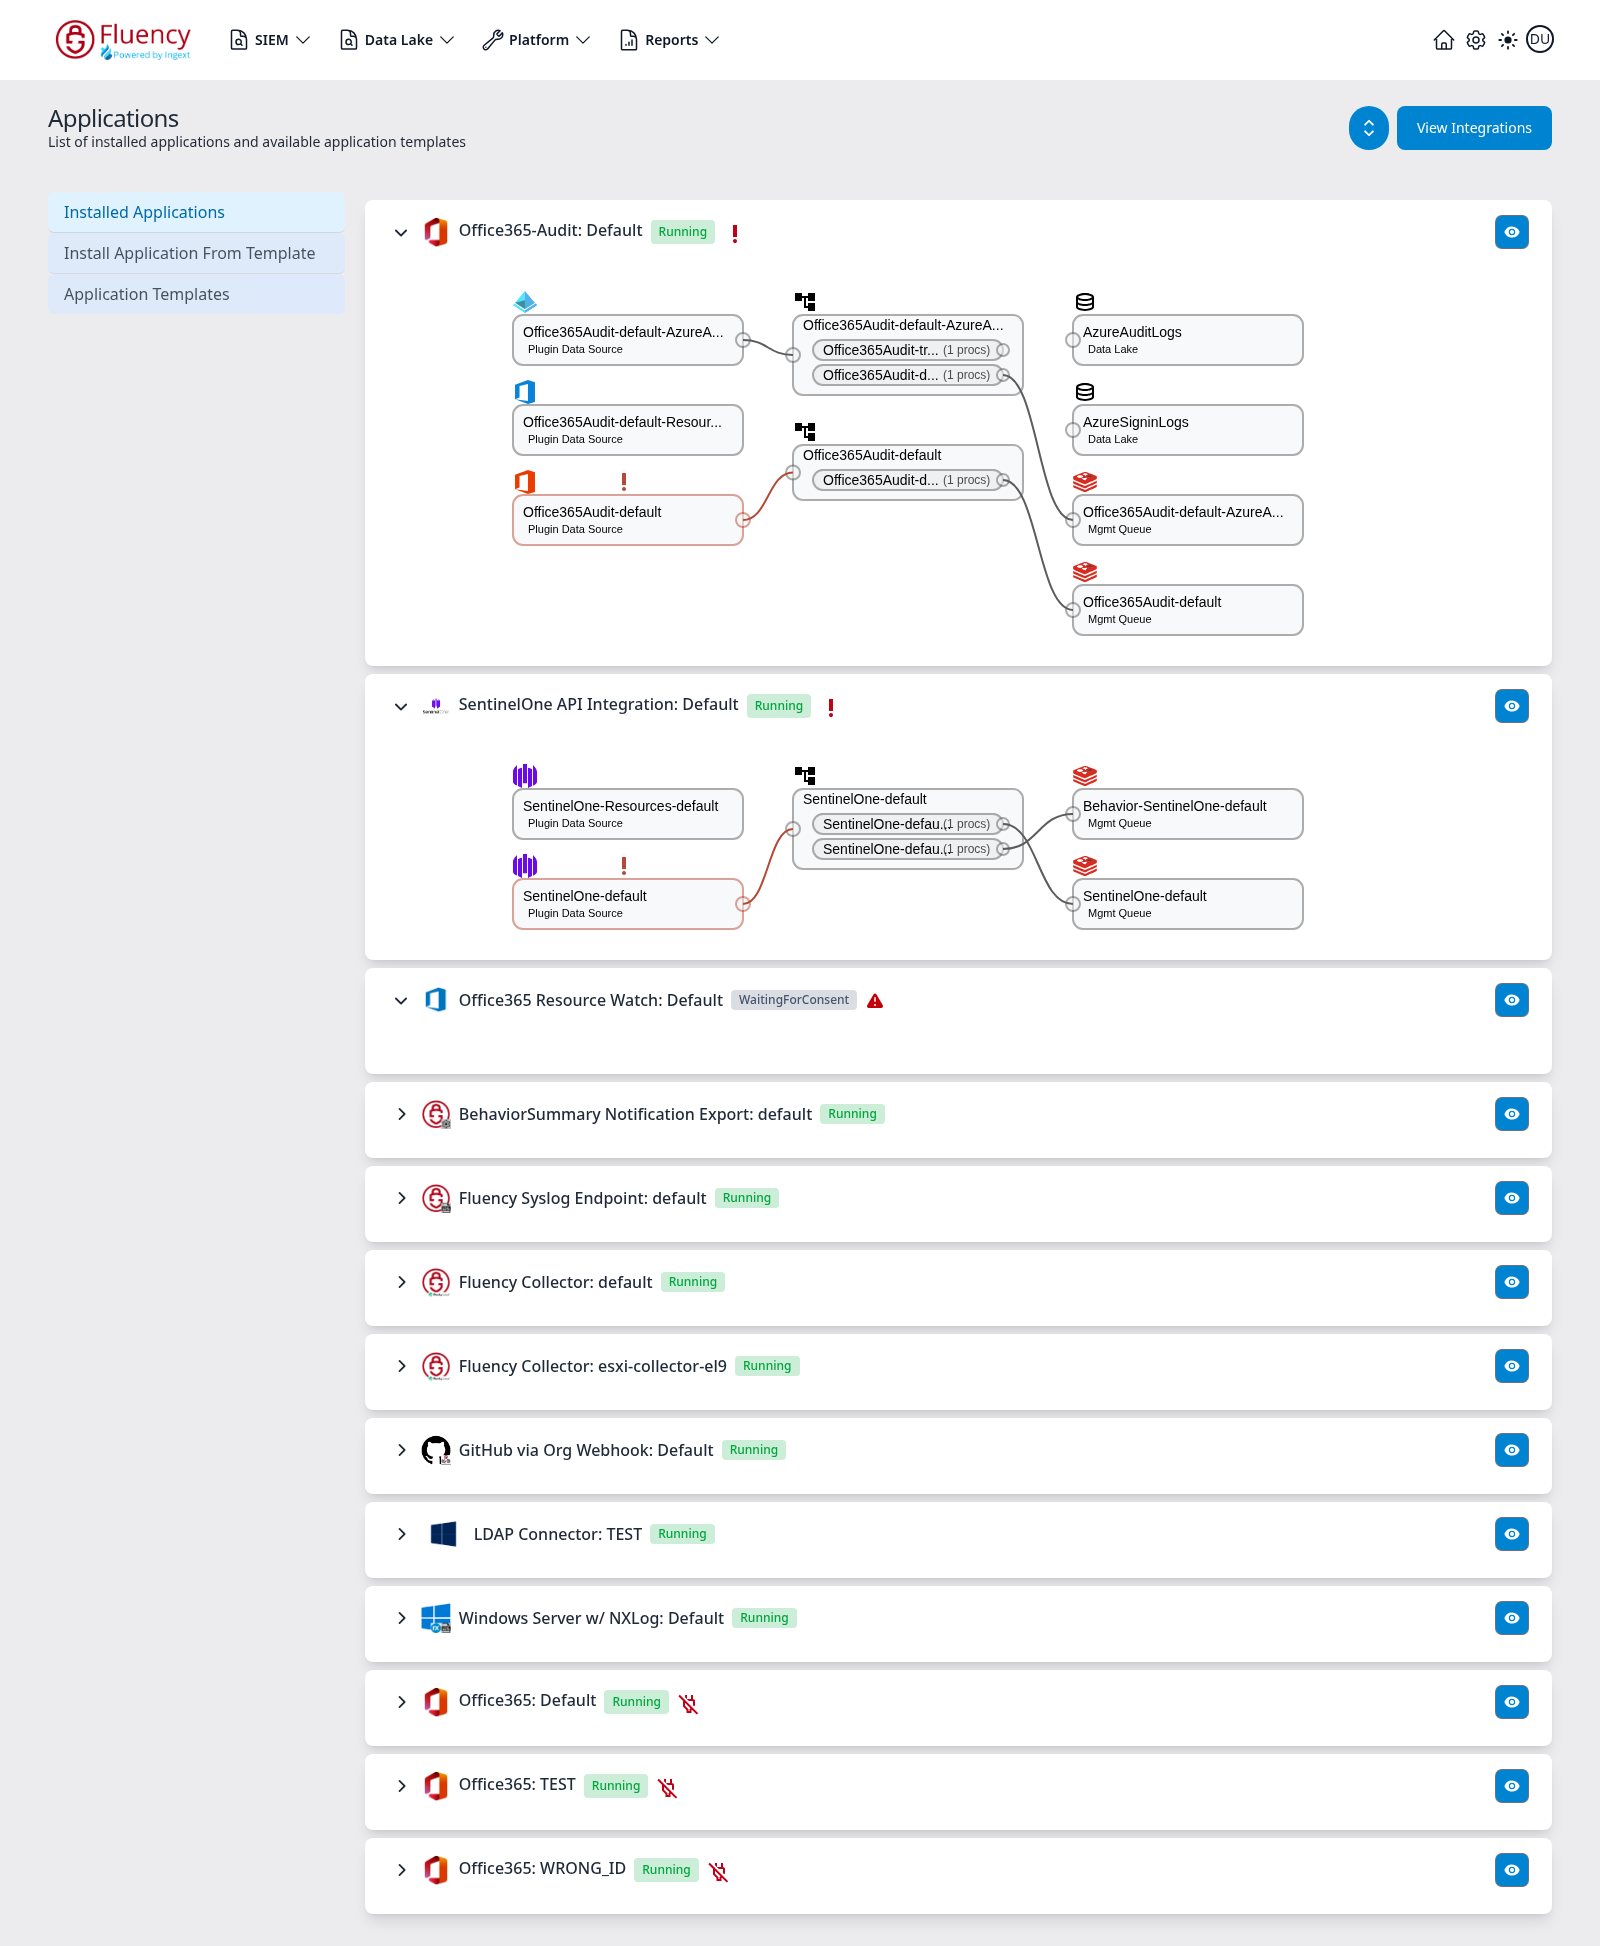Click disconnected plug icon on Office365: WRONG_ID
This screenshot has height=1946, width=1600.
click(718, 1871)
